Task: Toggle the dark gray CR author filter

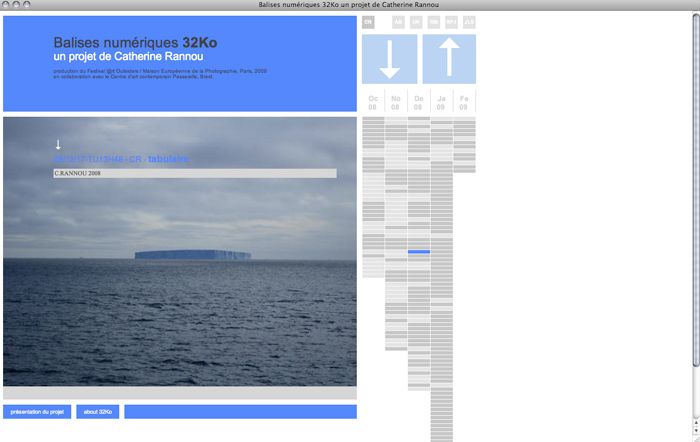Action: tap(368, 21)
